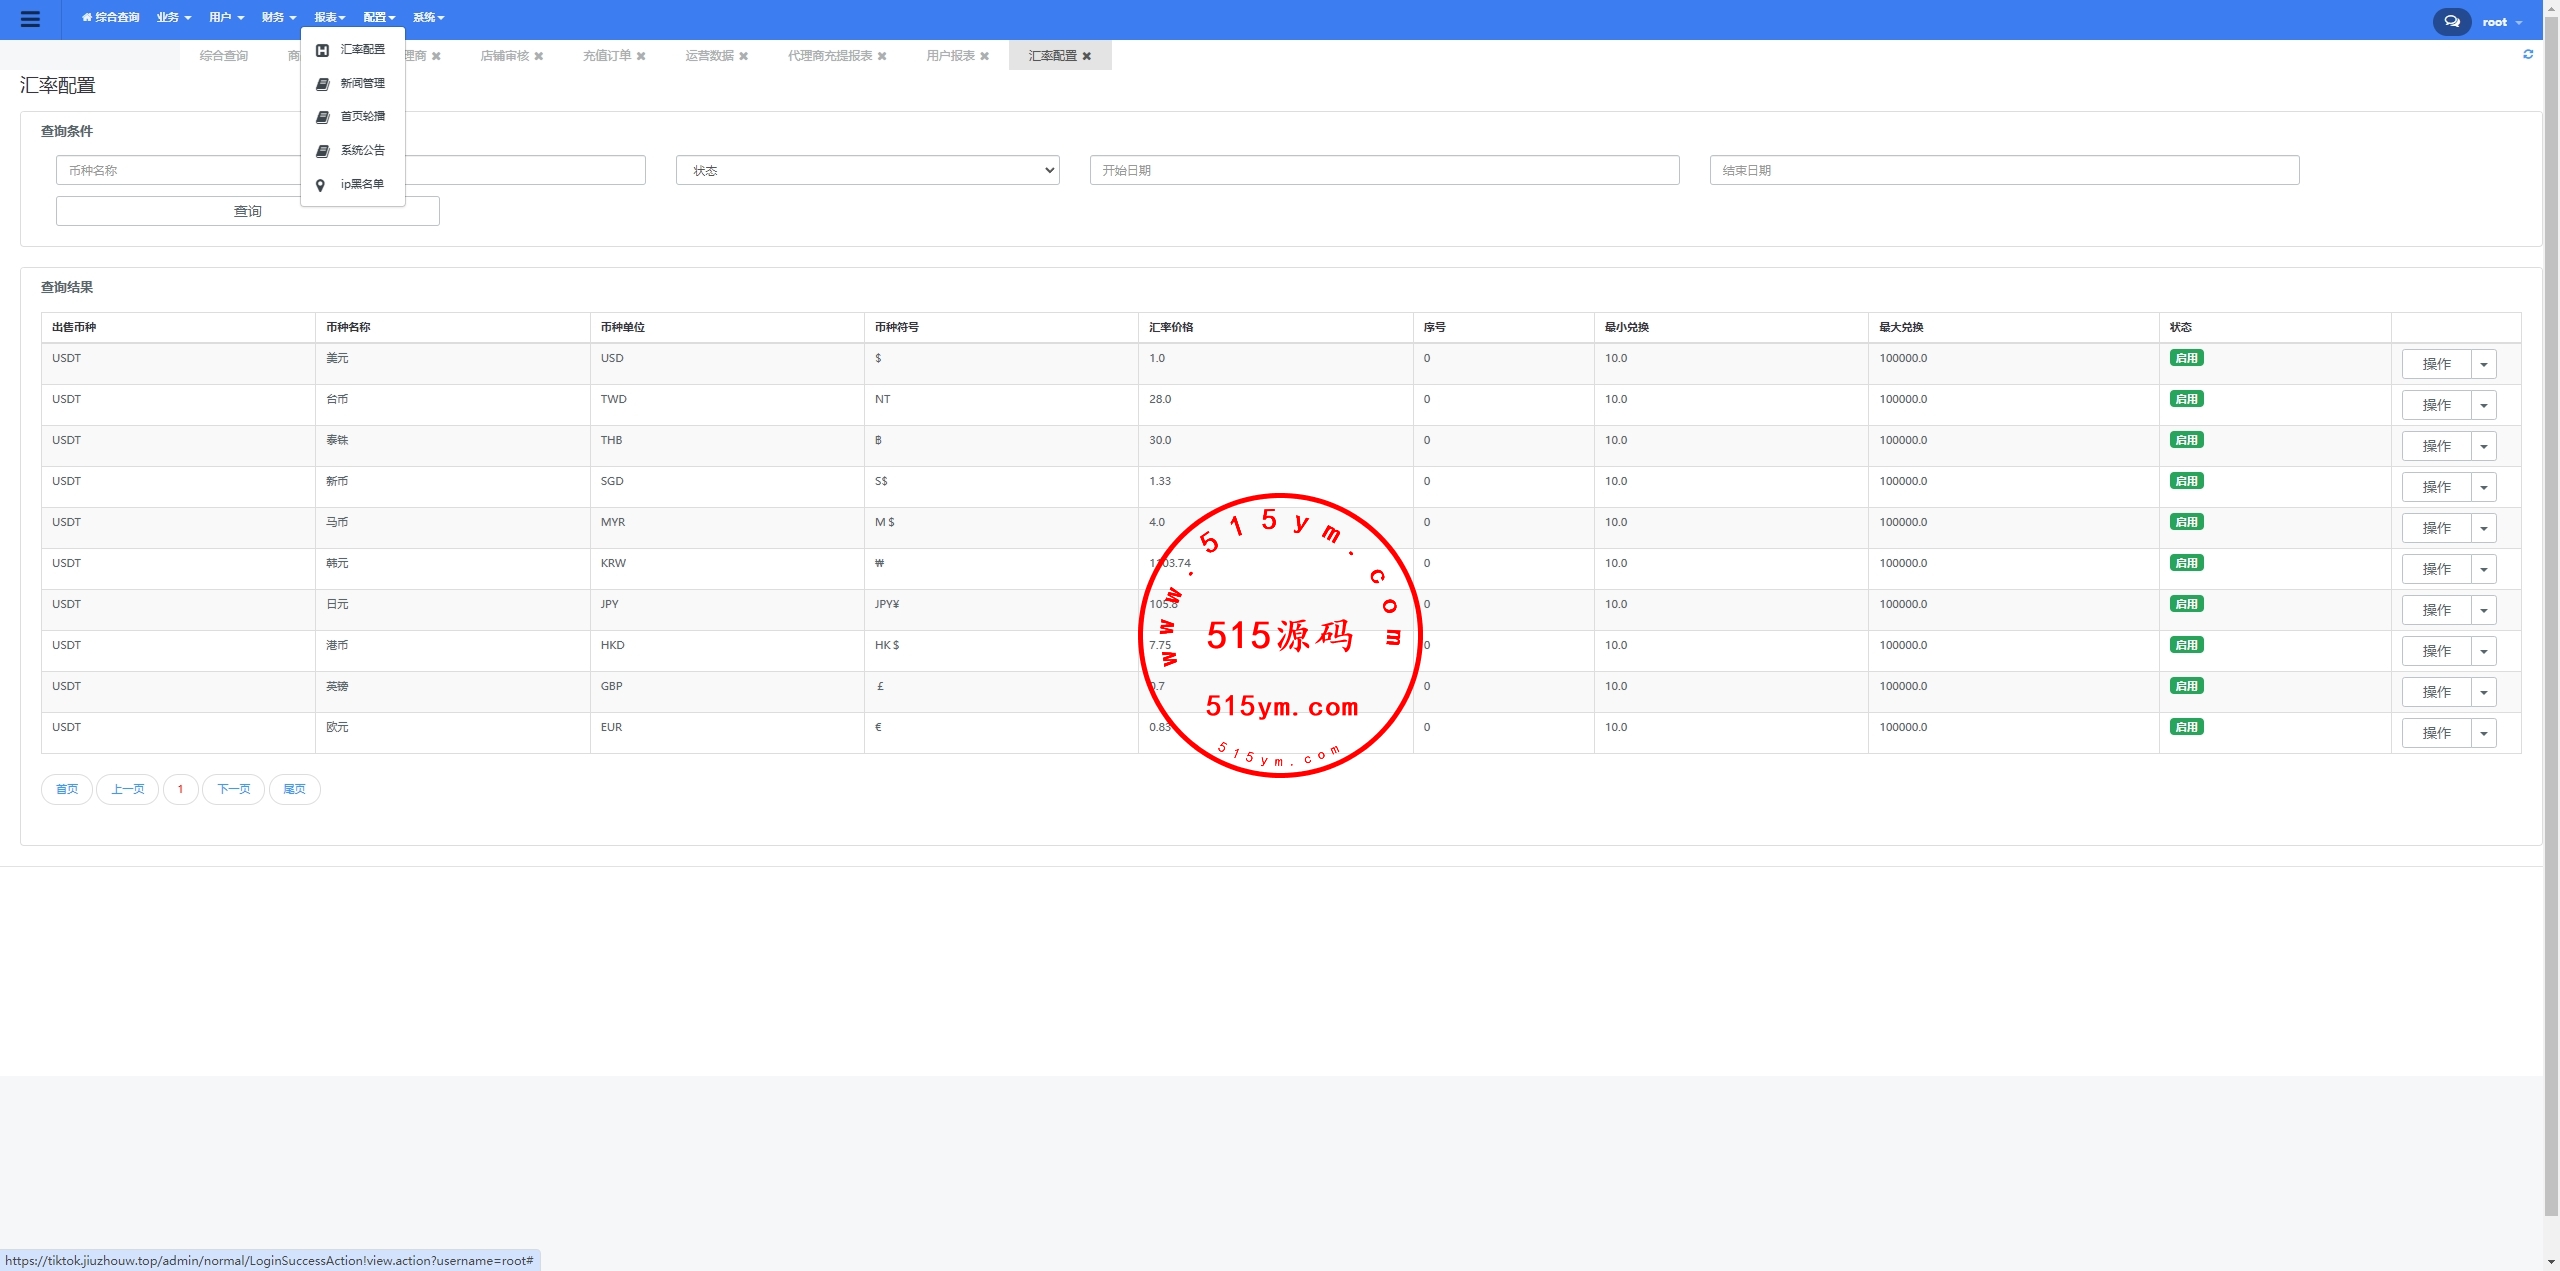The width and height of the screenshot is (2560, 1271).
Task: Open the 状态 filter dropdown
Action: tap(867, 170)
